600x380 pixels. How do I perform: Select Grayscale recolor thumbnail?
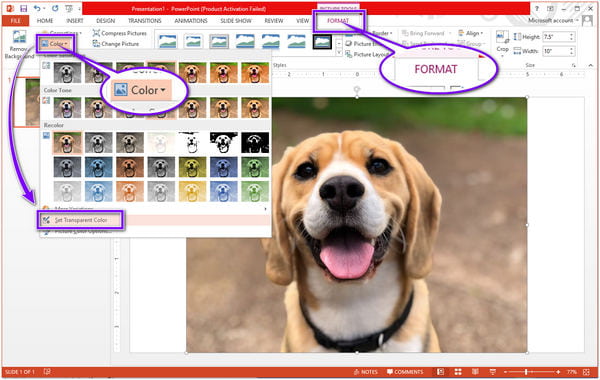[x=98, y=143]
